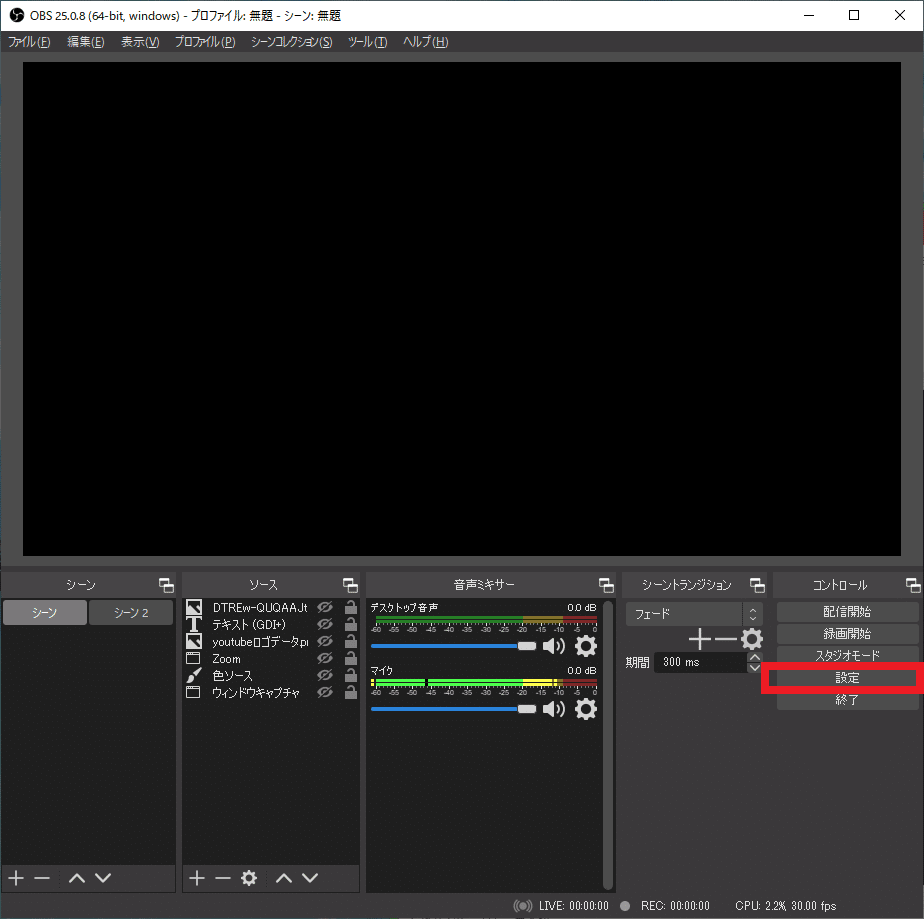Image resolution: width=924 pixels, height=919 pixels.
Task: Select the テキスト (GDI+) source row
Action: coord(270,624)
